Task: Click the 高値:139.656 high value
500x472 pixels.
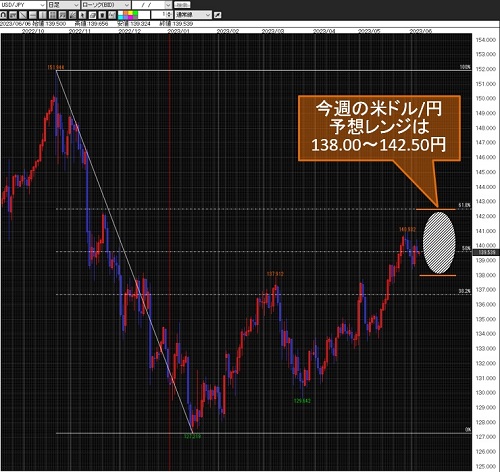Action: [x=92, y=24]
